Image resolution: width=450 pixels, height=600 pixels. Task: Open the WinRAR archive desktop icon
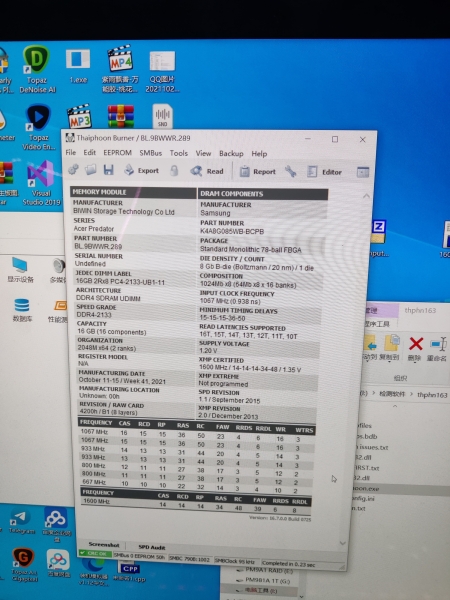[121, 116]
